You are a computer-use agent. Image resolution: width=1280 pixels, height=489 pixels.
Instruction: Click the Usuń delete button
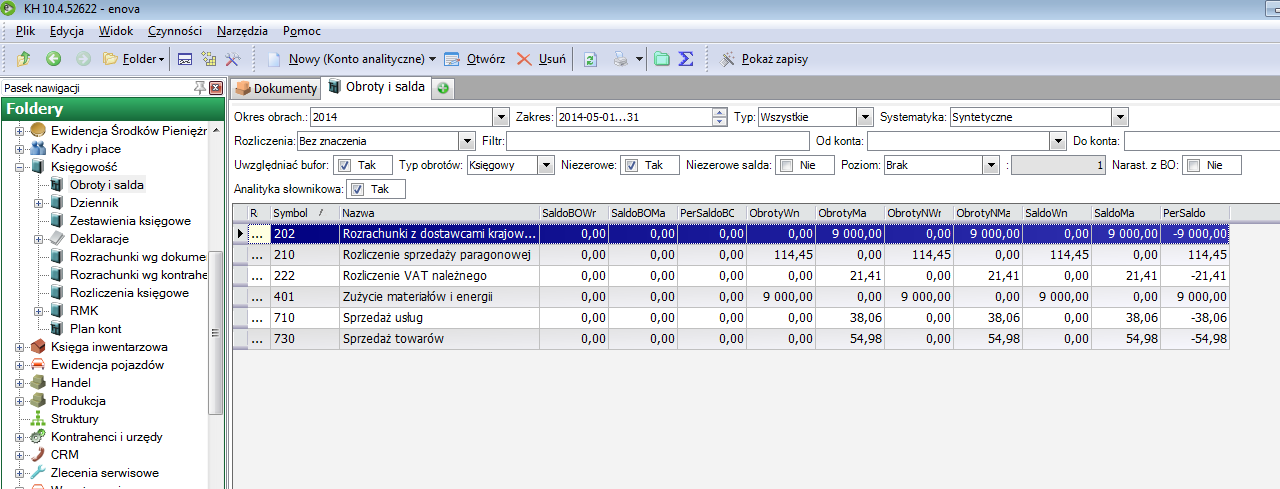[x=541, y=59]
